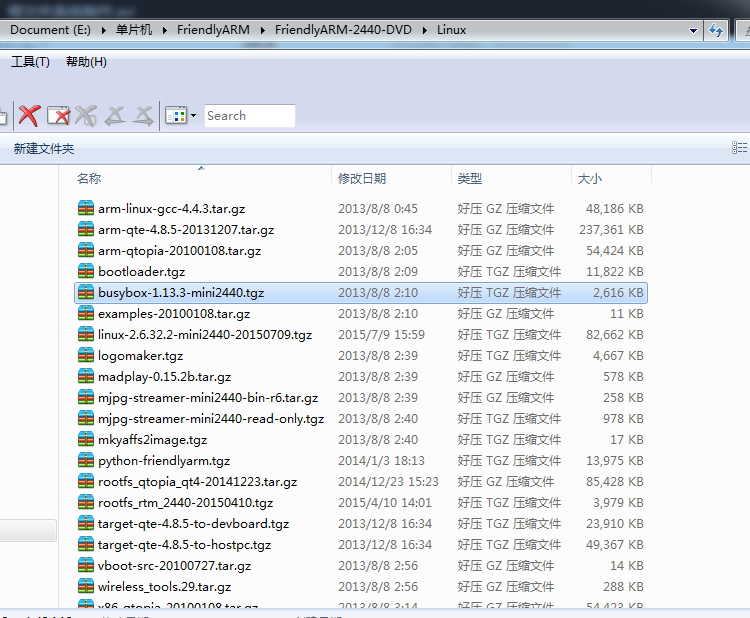Click archive icon of rootfs_rtm_2440-20150410.tgz
750x618 pixels.
(x=86, y=502)
